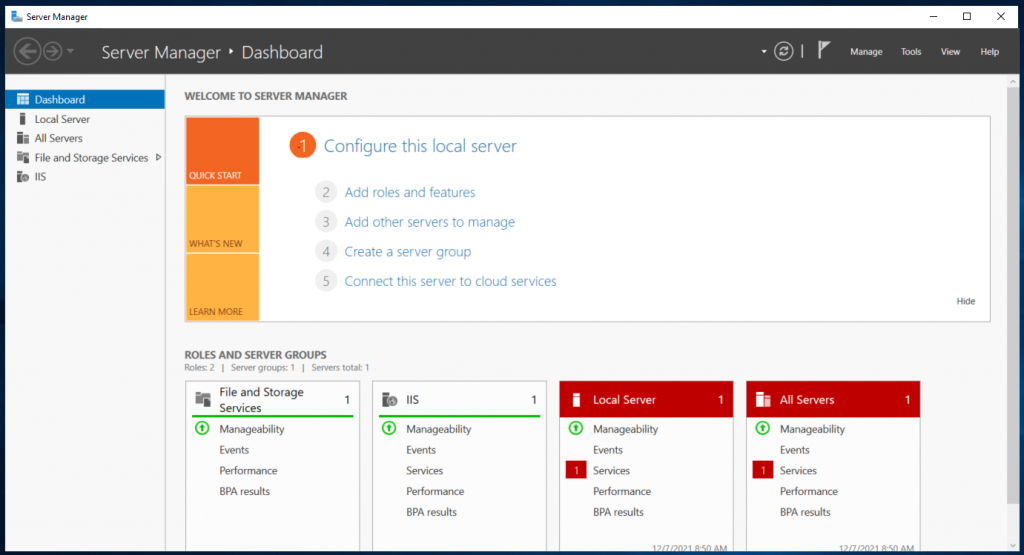Open the Manage menu
Viewport: 1024px width, 555px height.
pos(866,52)
